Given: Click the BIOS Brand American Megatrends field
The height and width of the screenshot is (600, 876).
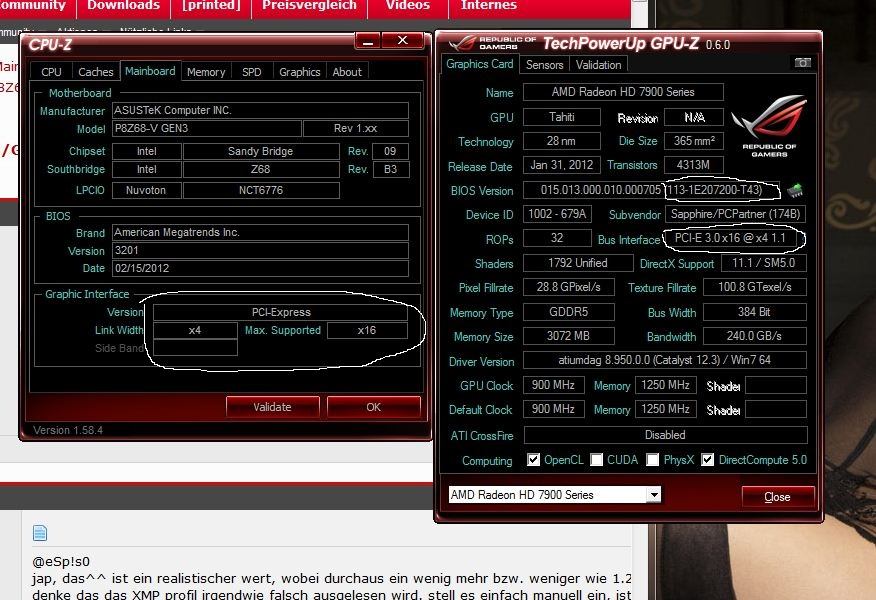Looking at the screenshot, I should [x=260, y=232].
